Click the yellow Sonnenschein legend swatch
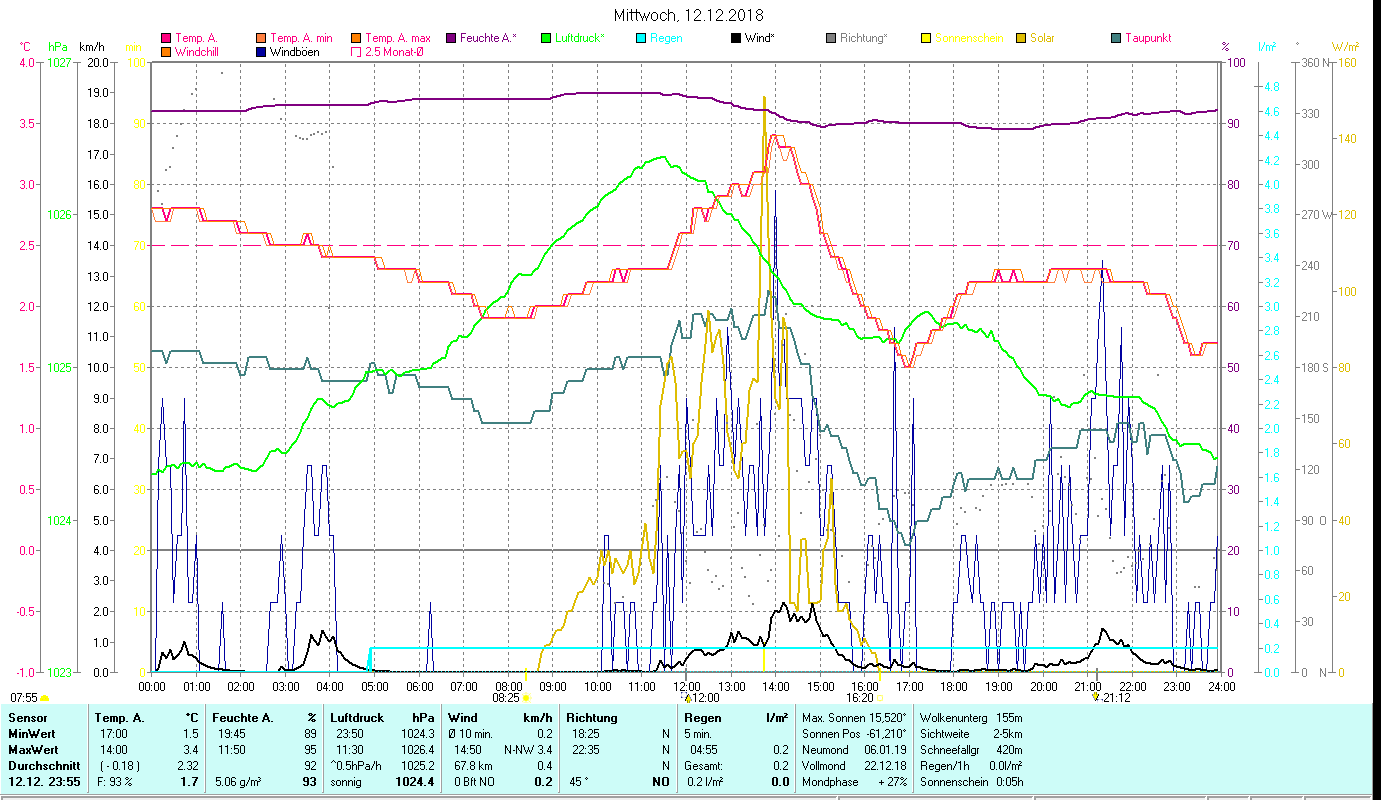Image resolution: width=1381 pixels, height=800 pixels. point(926,38)
